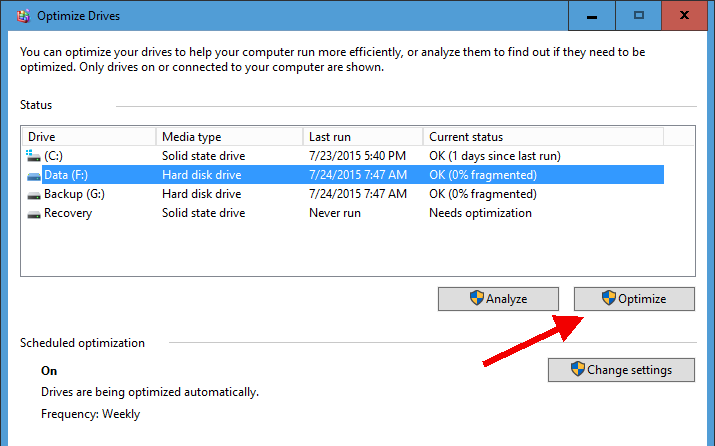Click the Data (F:) drive icon

[34, 175]
